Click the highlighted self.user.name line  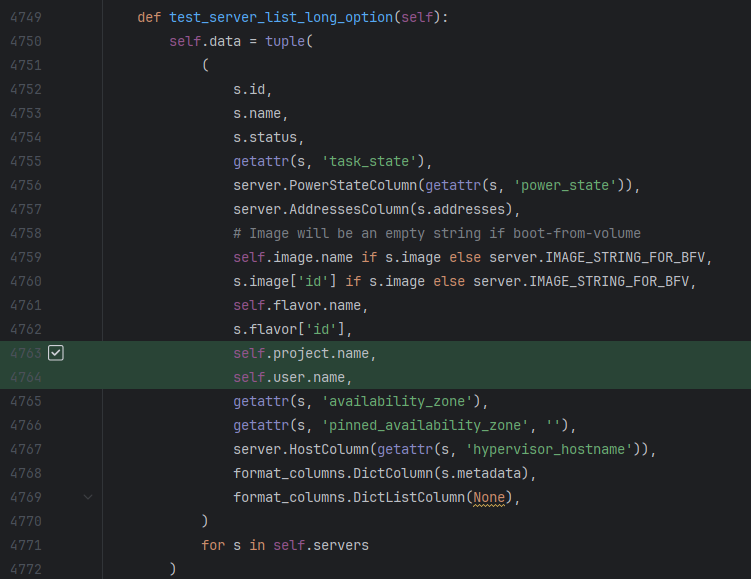(x=293, y=377)
